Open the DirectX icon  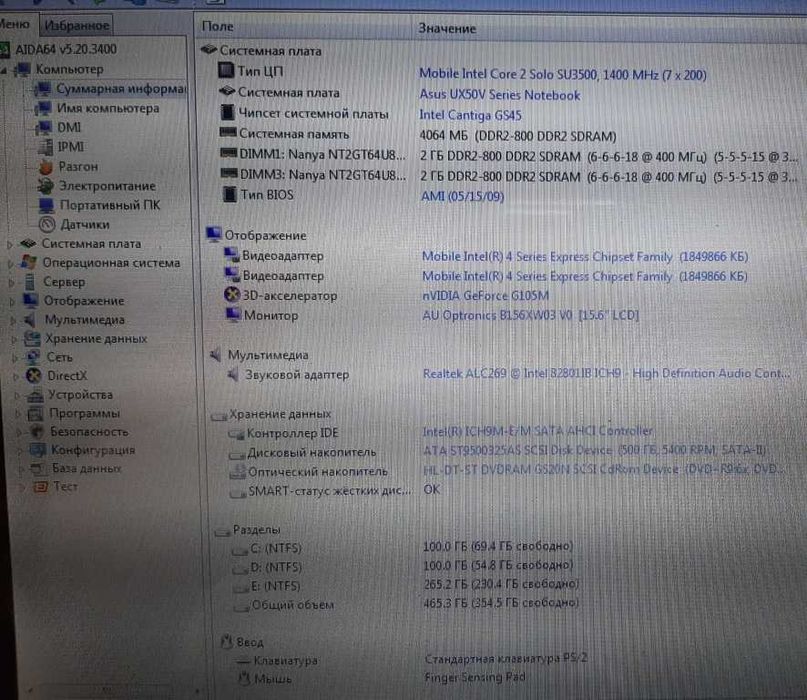click(x=34, y=376)
